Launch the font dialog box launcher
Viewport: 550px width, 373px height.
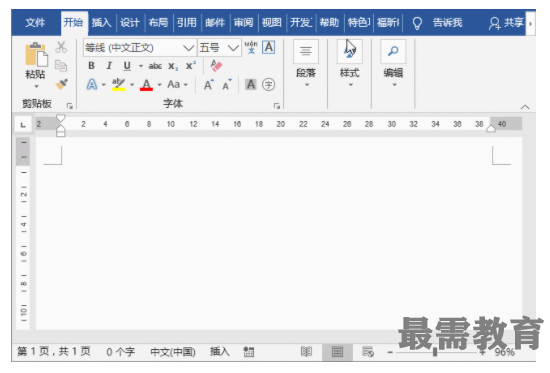pos(277,106)
